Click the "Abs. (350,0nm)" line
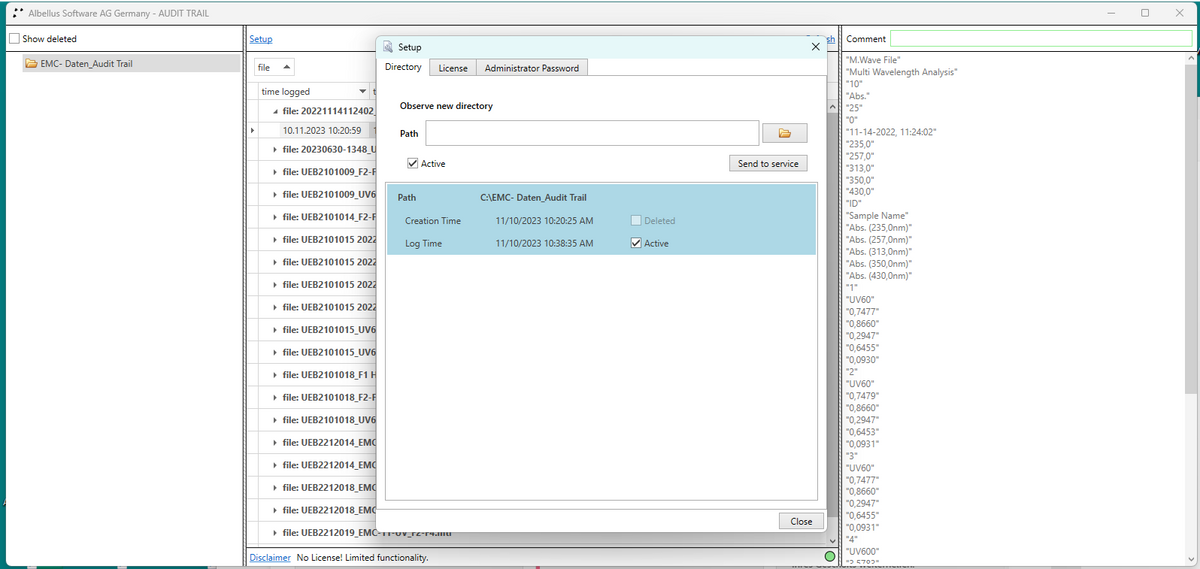 879,264
